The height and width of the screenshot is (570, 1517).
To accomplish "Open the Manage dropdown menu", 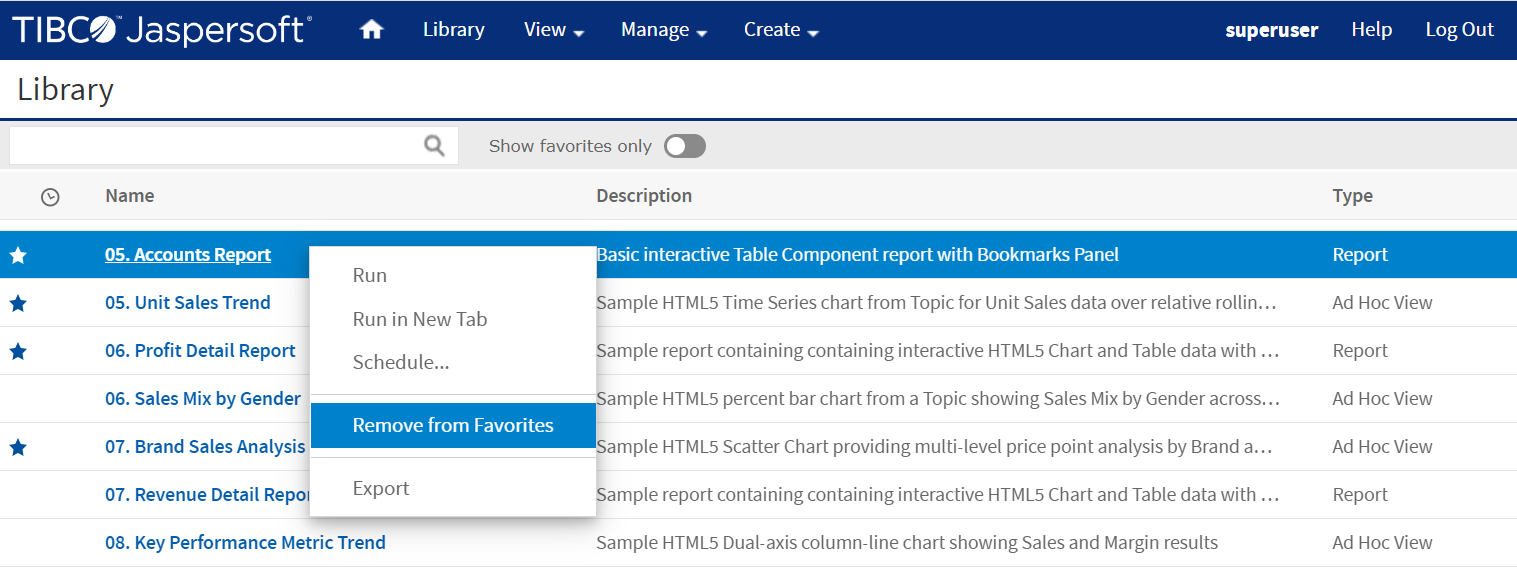I will pyautogui.click(x=664, y=30).
